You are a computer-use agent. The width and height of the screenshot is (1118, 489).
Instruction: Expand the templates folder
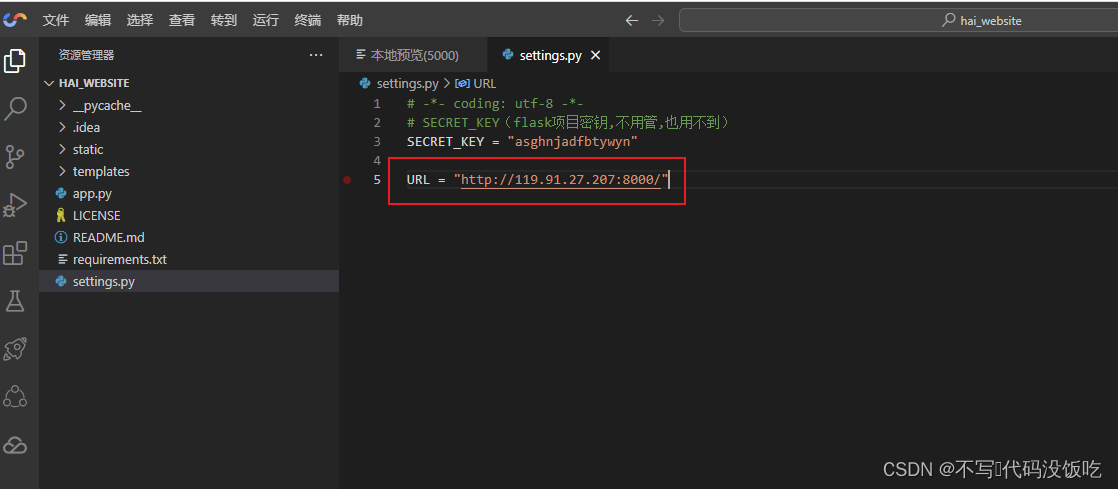pyautogui.click(x=189, y=172)
